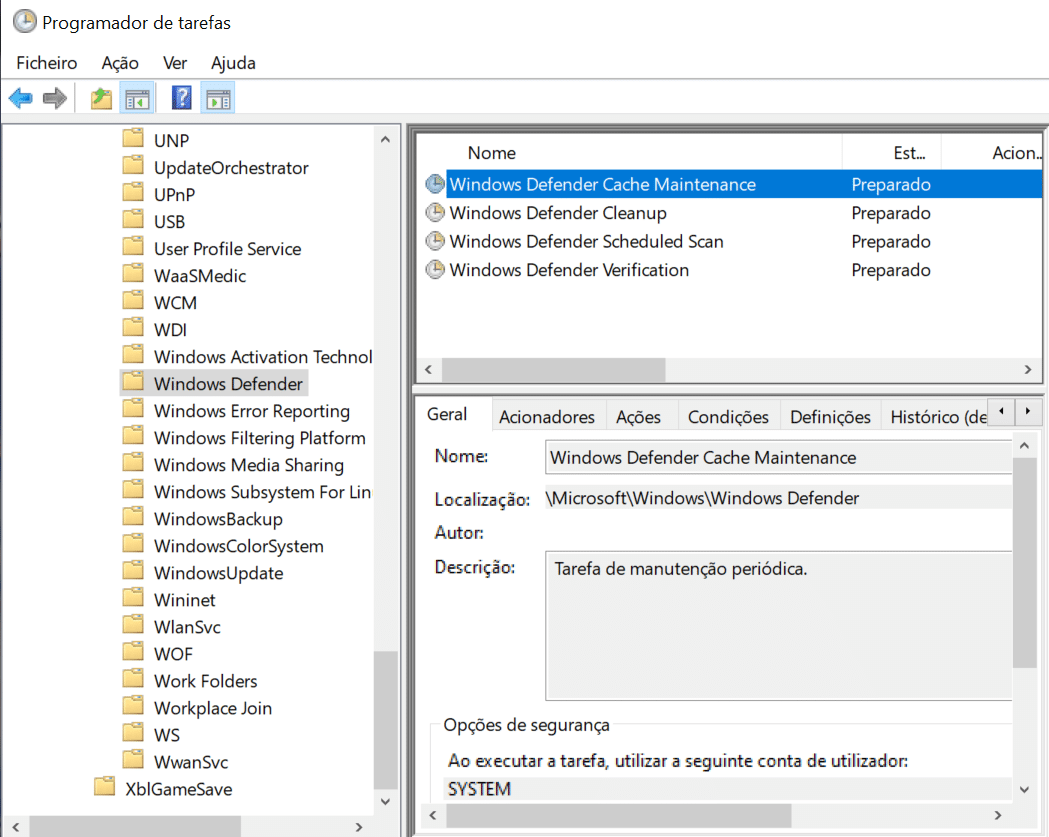Open the Windows Error Reporting folder
This screenshot has height=837, width=1049.
252,411
